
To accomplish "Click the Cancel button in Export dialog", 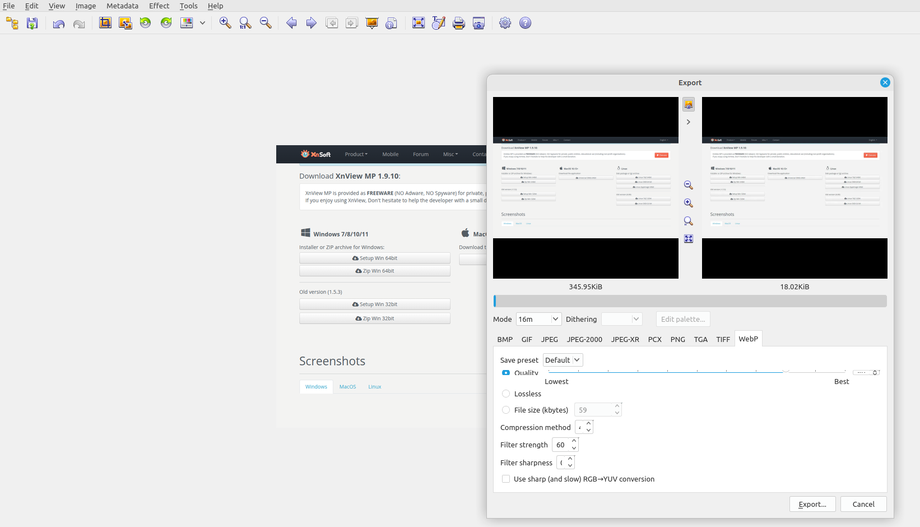I will (863, 504).
